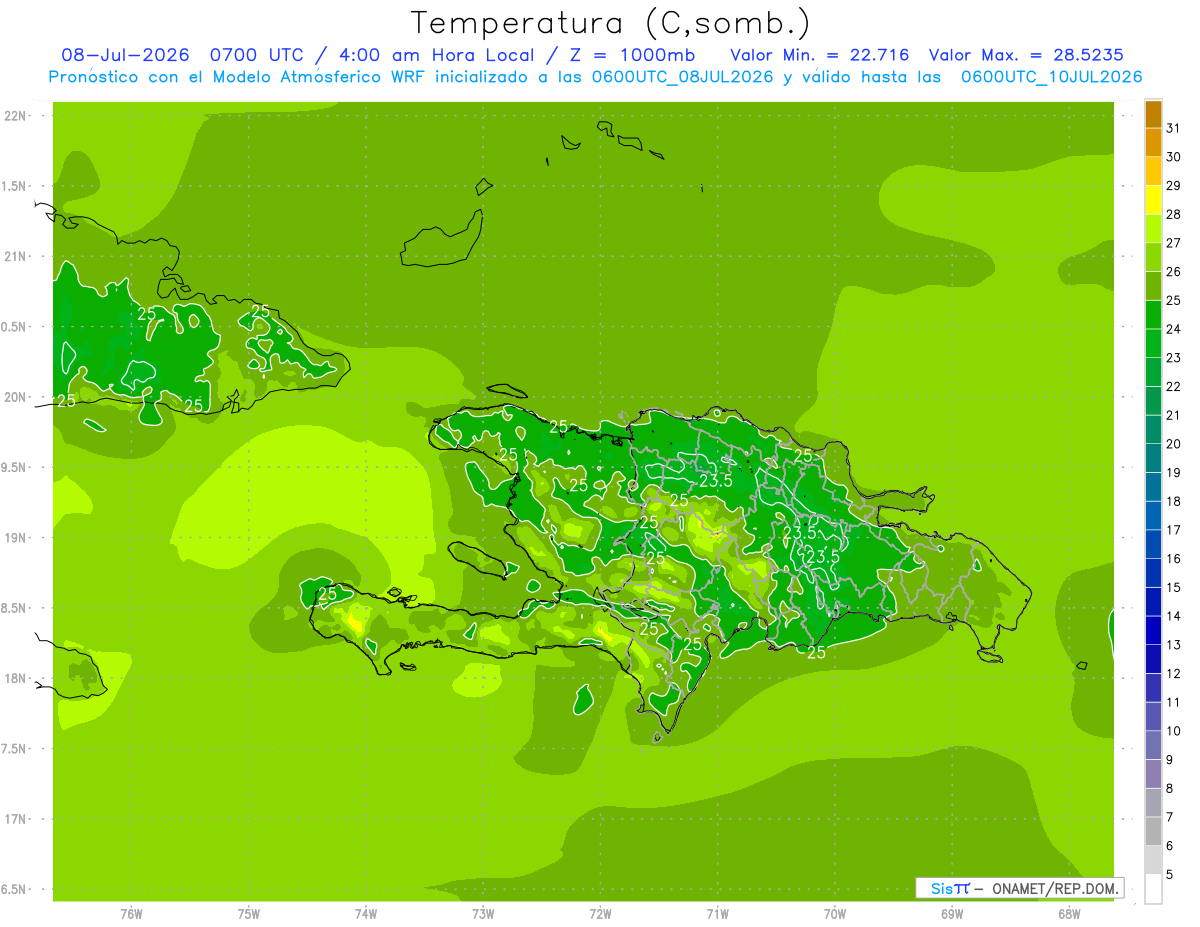Click the '20N' latitude axis label

click(16, 397)
